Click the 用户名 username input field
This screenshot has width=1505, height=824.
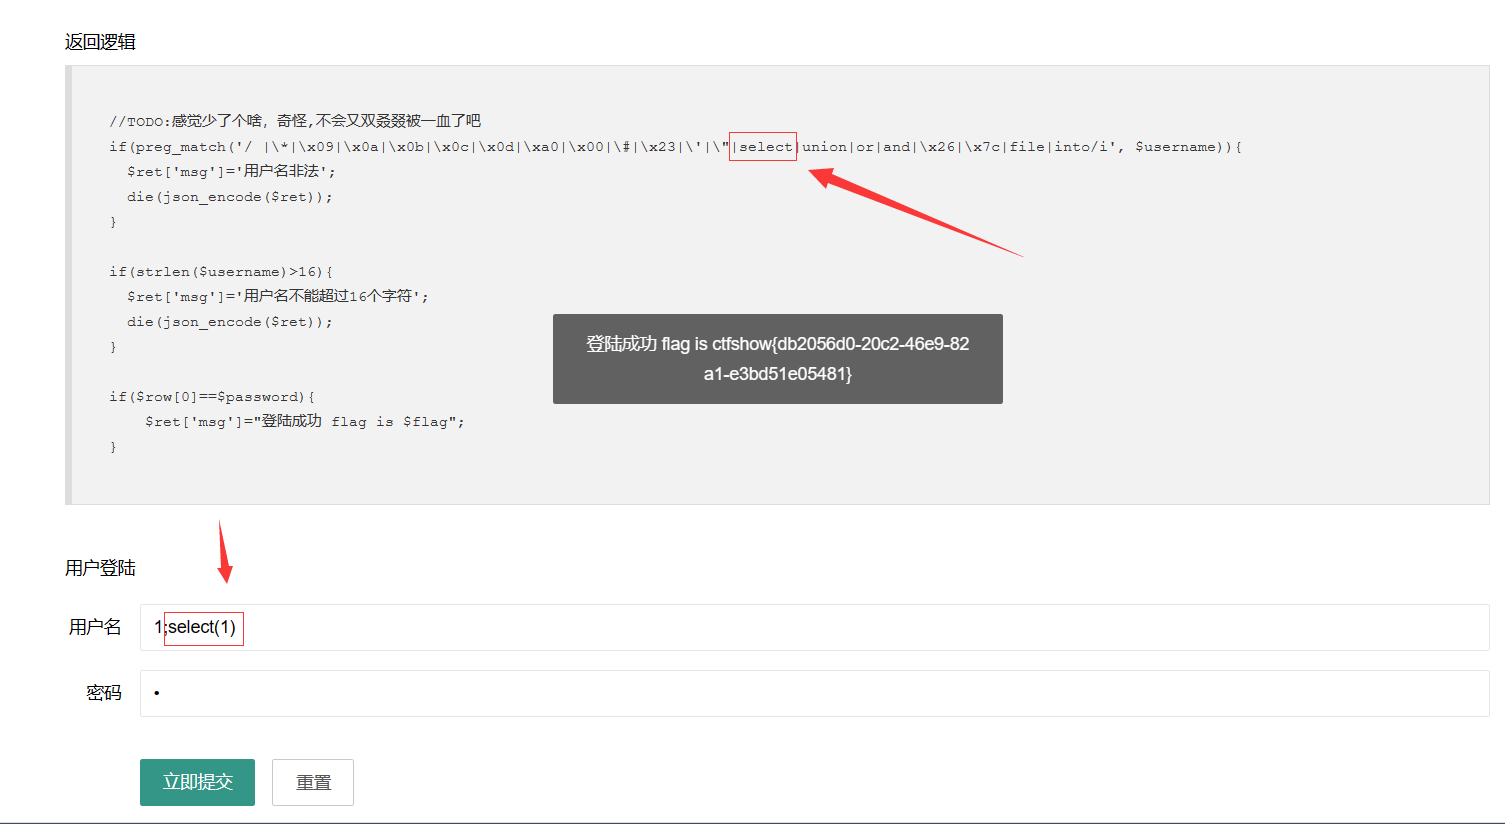click(814, 627)
